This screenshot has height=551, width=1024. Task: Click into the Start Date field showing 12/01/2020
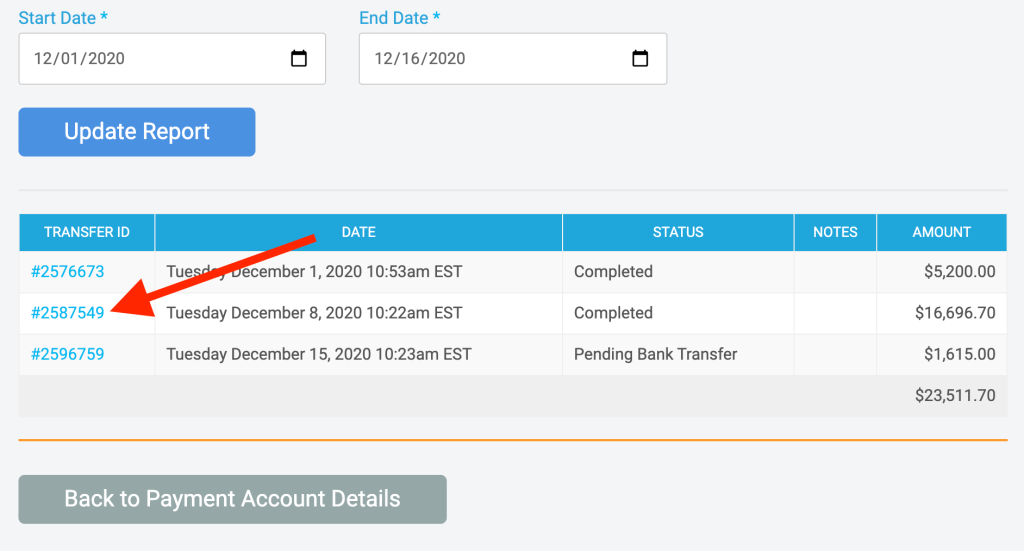point(172,59)
